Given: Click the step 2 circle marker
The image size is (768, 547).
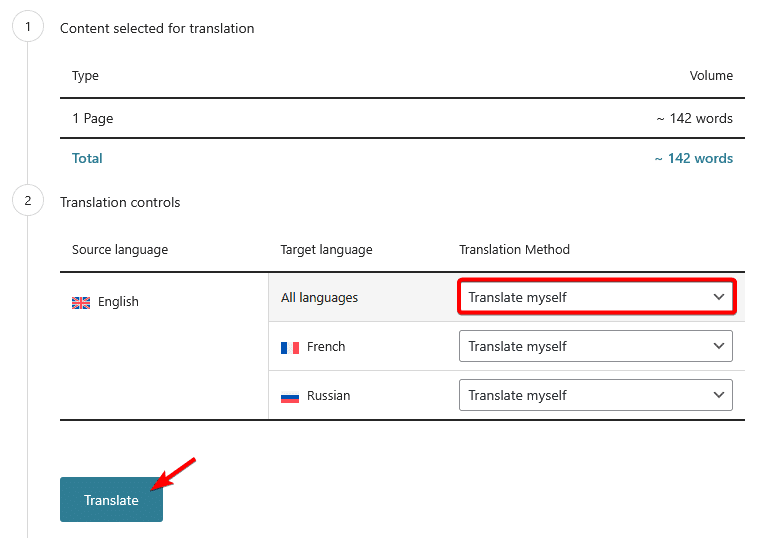Looking at the screenshot, I should [28, 202].
